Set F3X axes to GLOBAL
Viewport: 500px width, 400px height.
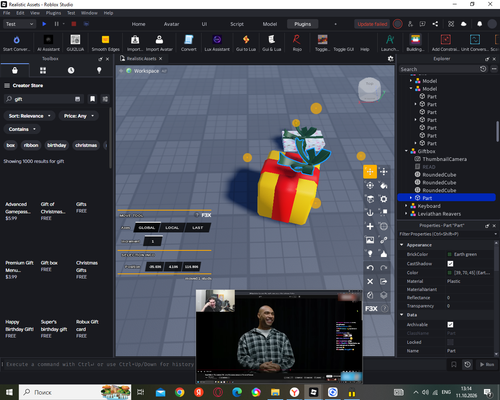point(147,228)
